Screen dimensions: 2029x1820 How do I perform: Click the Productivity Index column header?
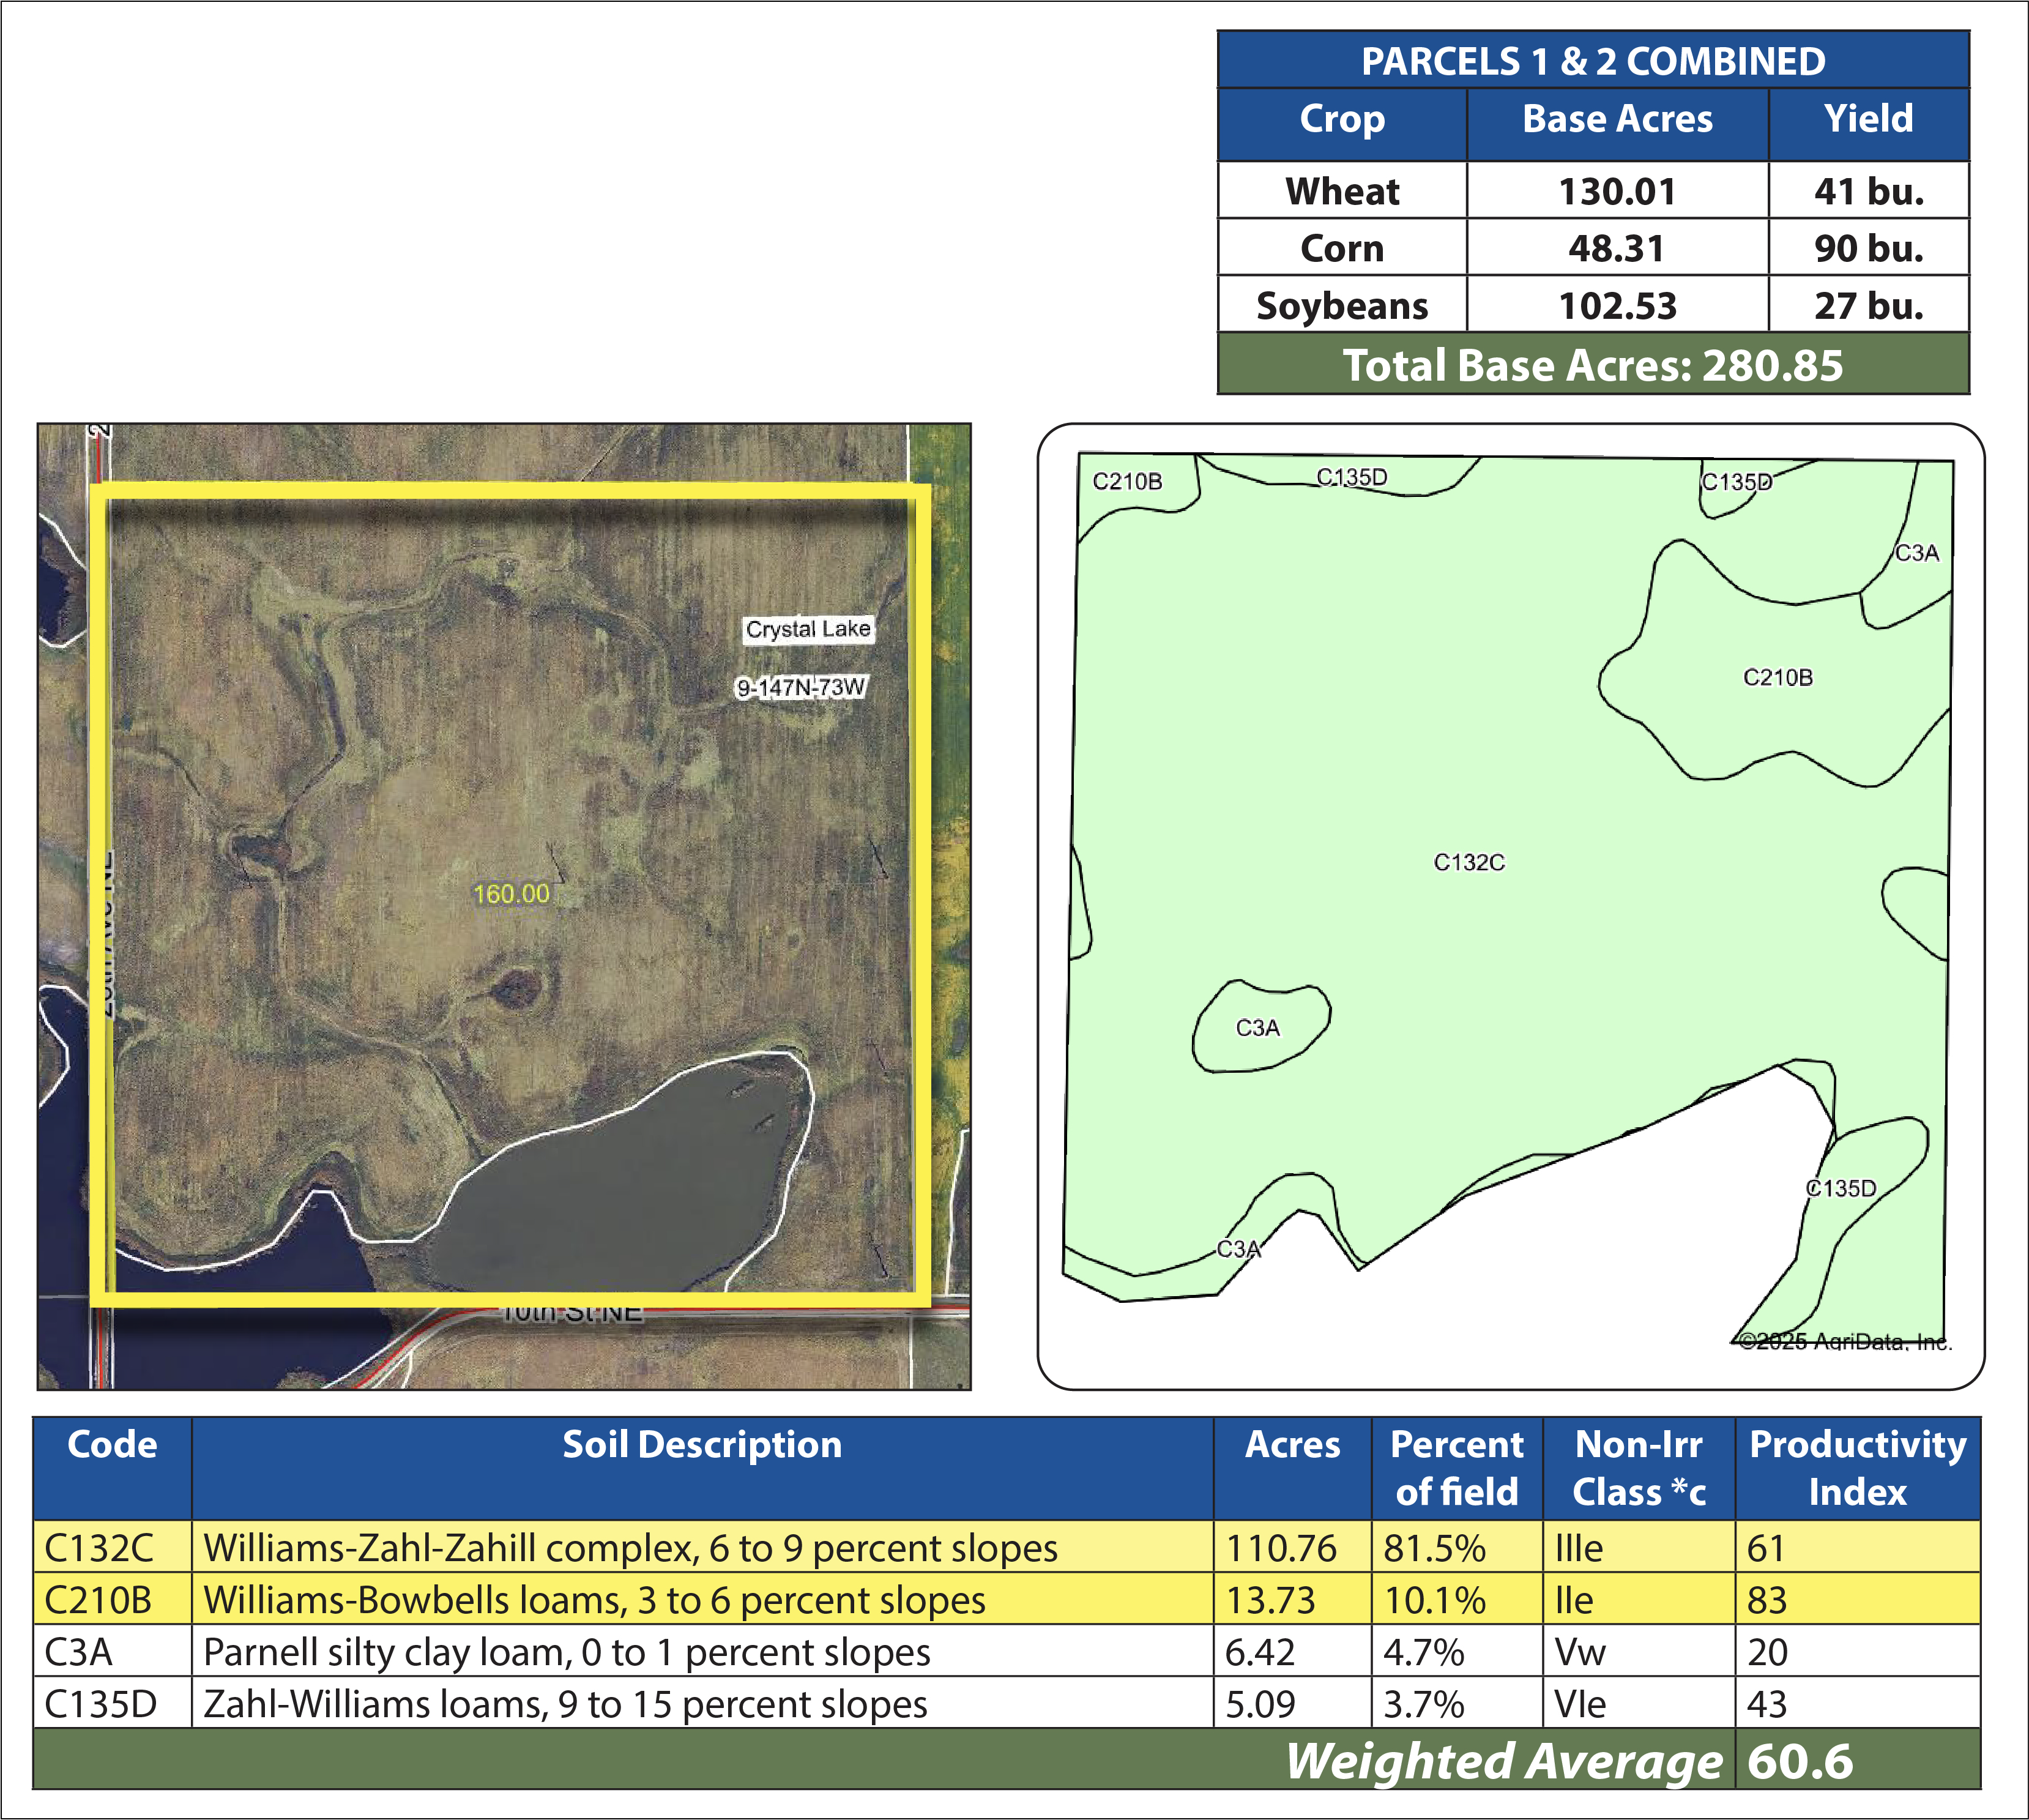pos(1857,1468)
